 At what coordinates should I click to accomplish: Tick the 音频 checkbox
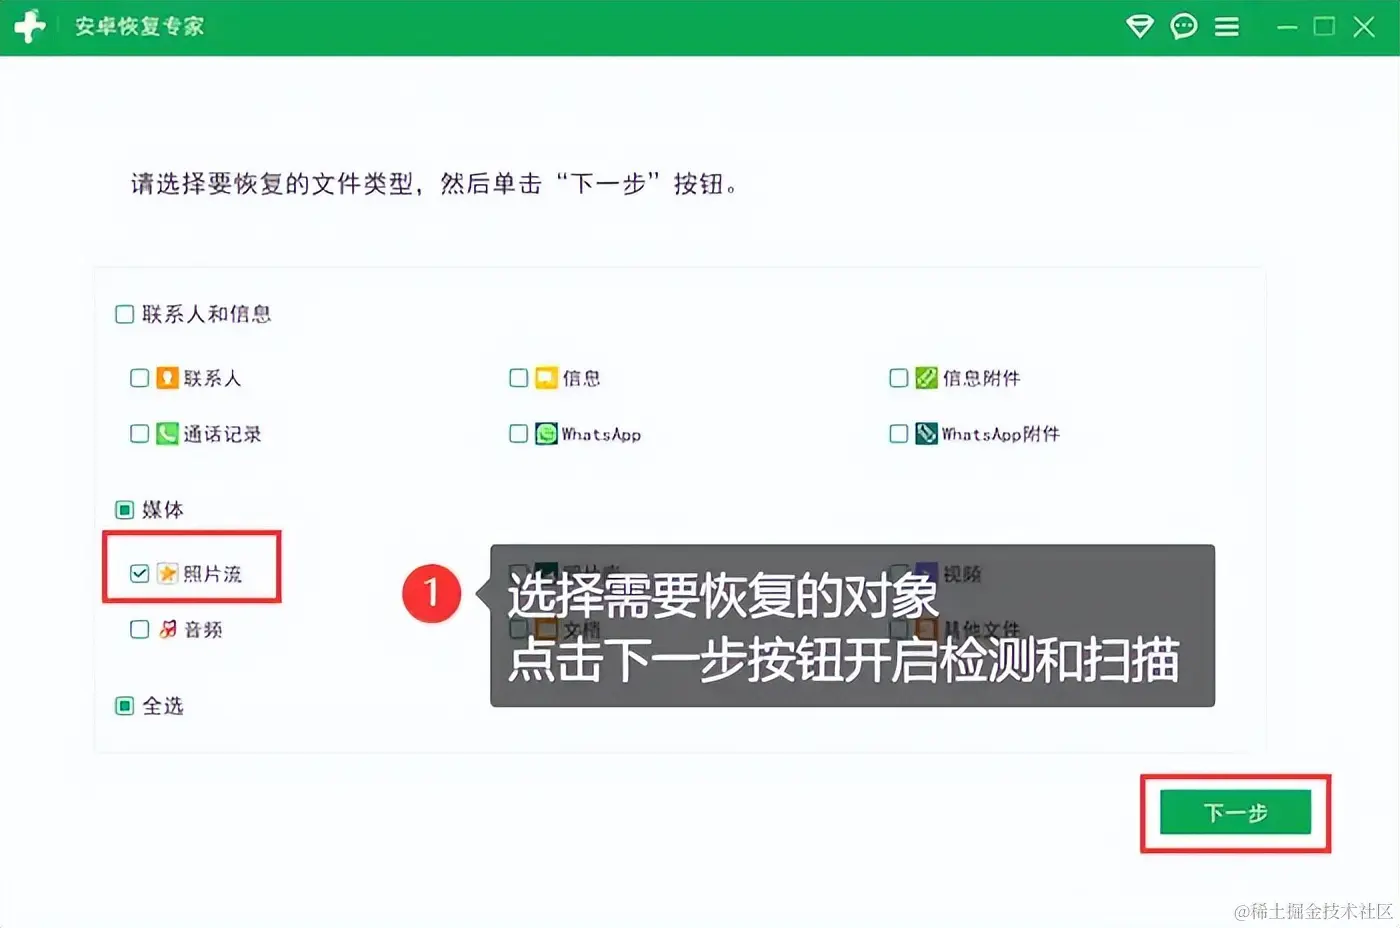[x=139, y=630]
